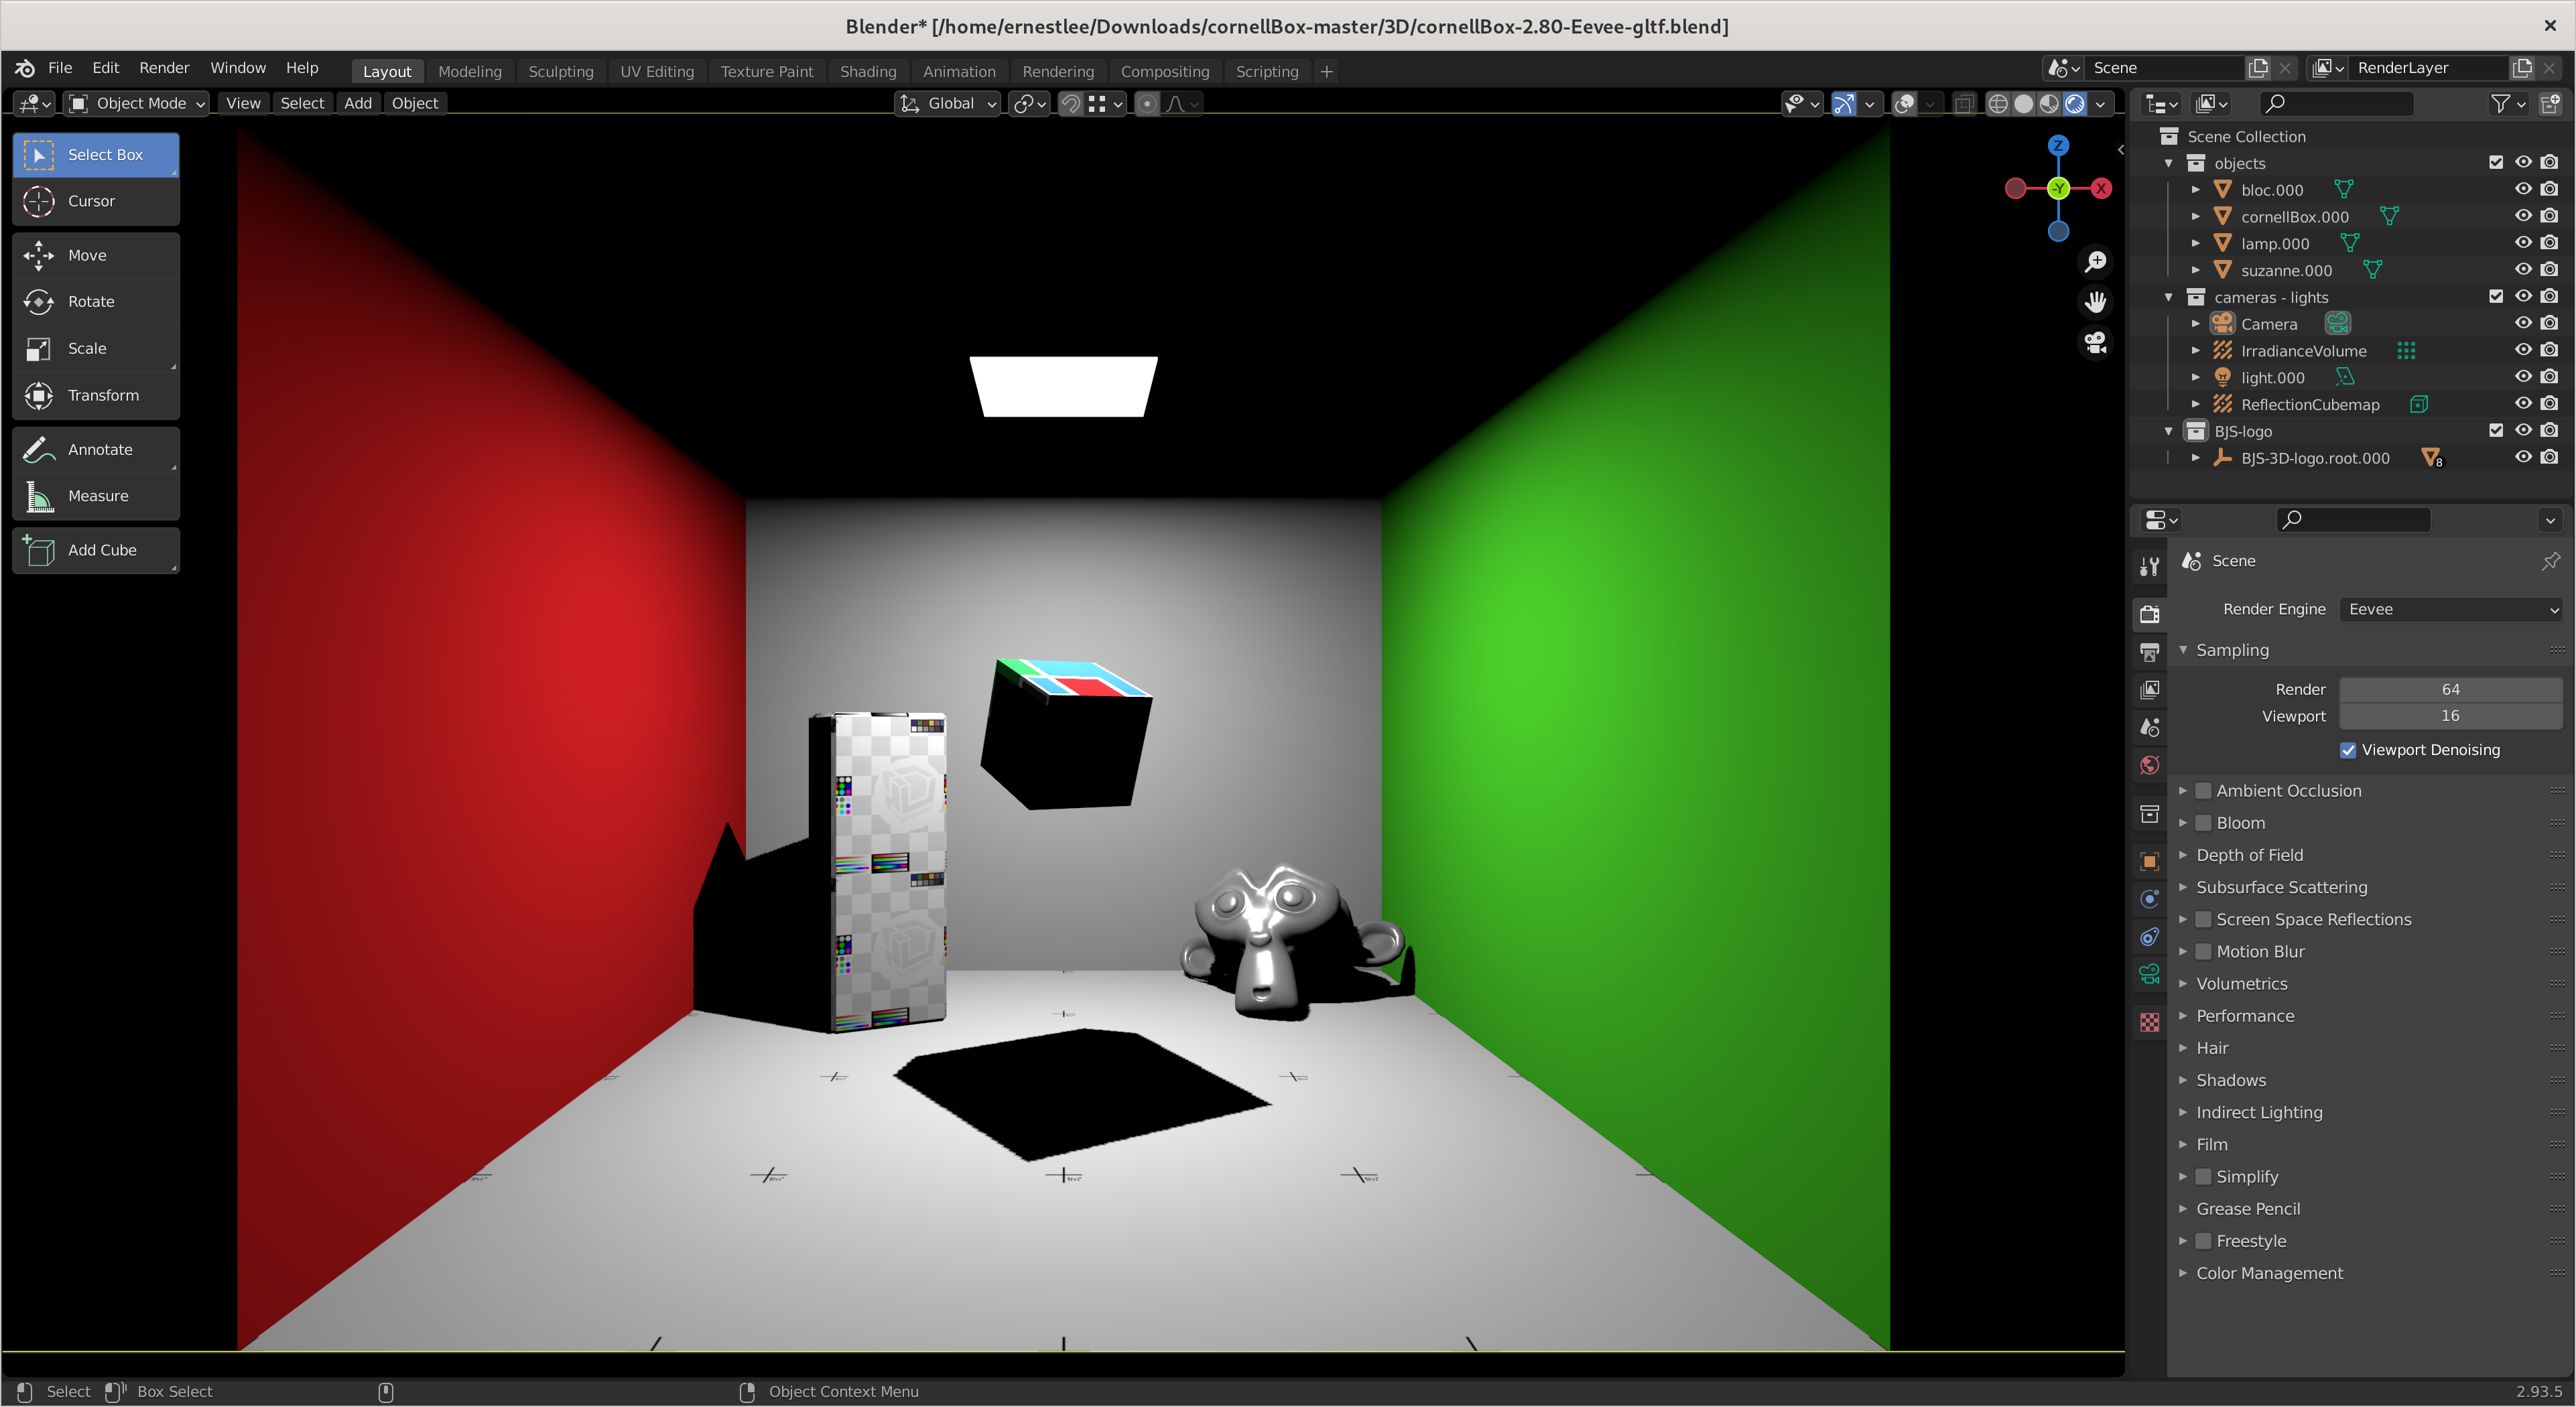Select the Rotate tool

click(x=96, y=301)
